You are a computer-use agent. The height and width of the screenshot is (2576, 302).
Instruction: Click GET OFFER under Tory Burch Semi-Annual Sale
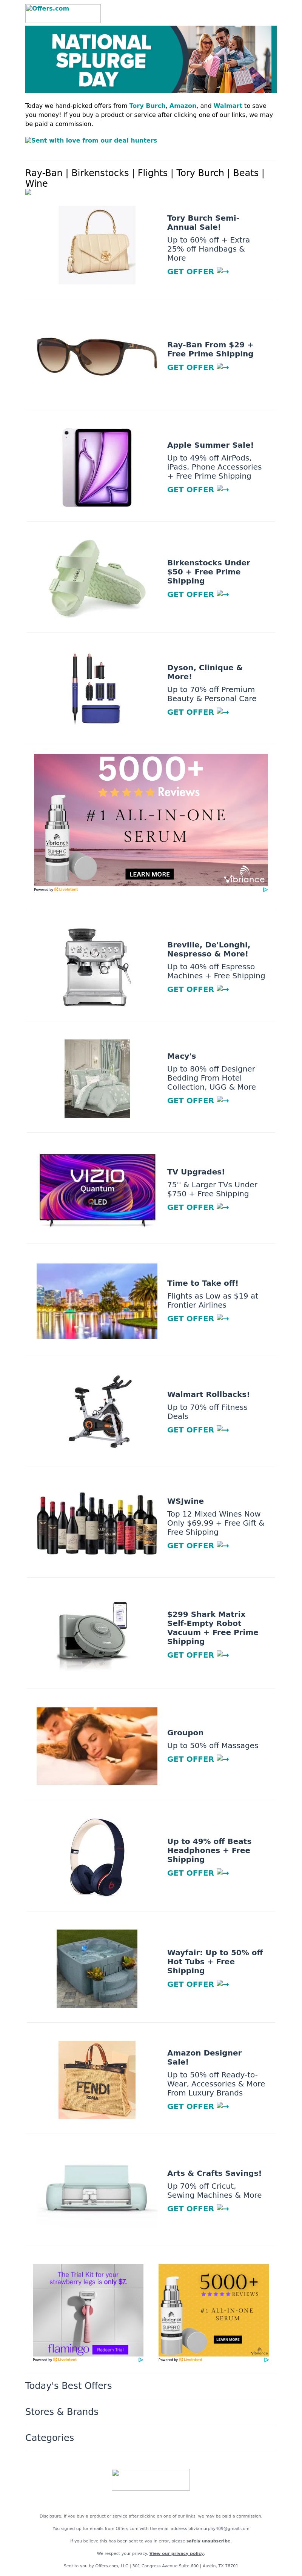click(x=197, y=271)
